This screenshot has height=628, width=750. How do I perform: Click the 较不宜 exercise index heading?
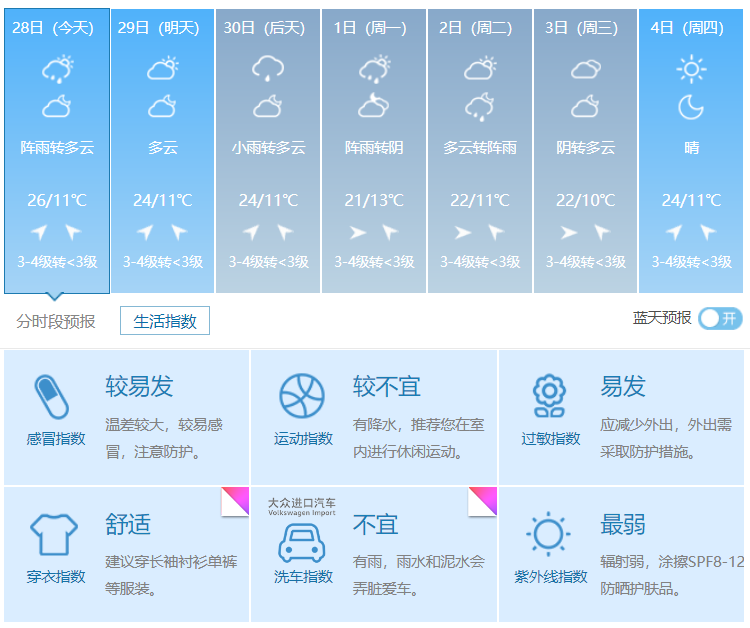coord(387,386)
